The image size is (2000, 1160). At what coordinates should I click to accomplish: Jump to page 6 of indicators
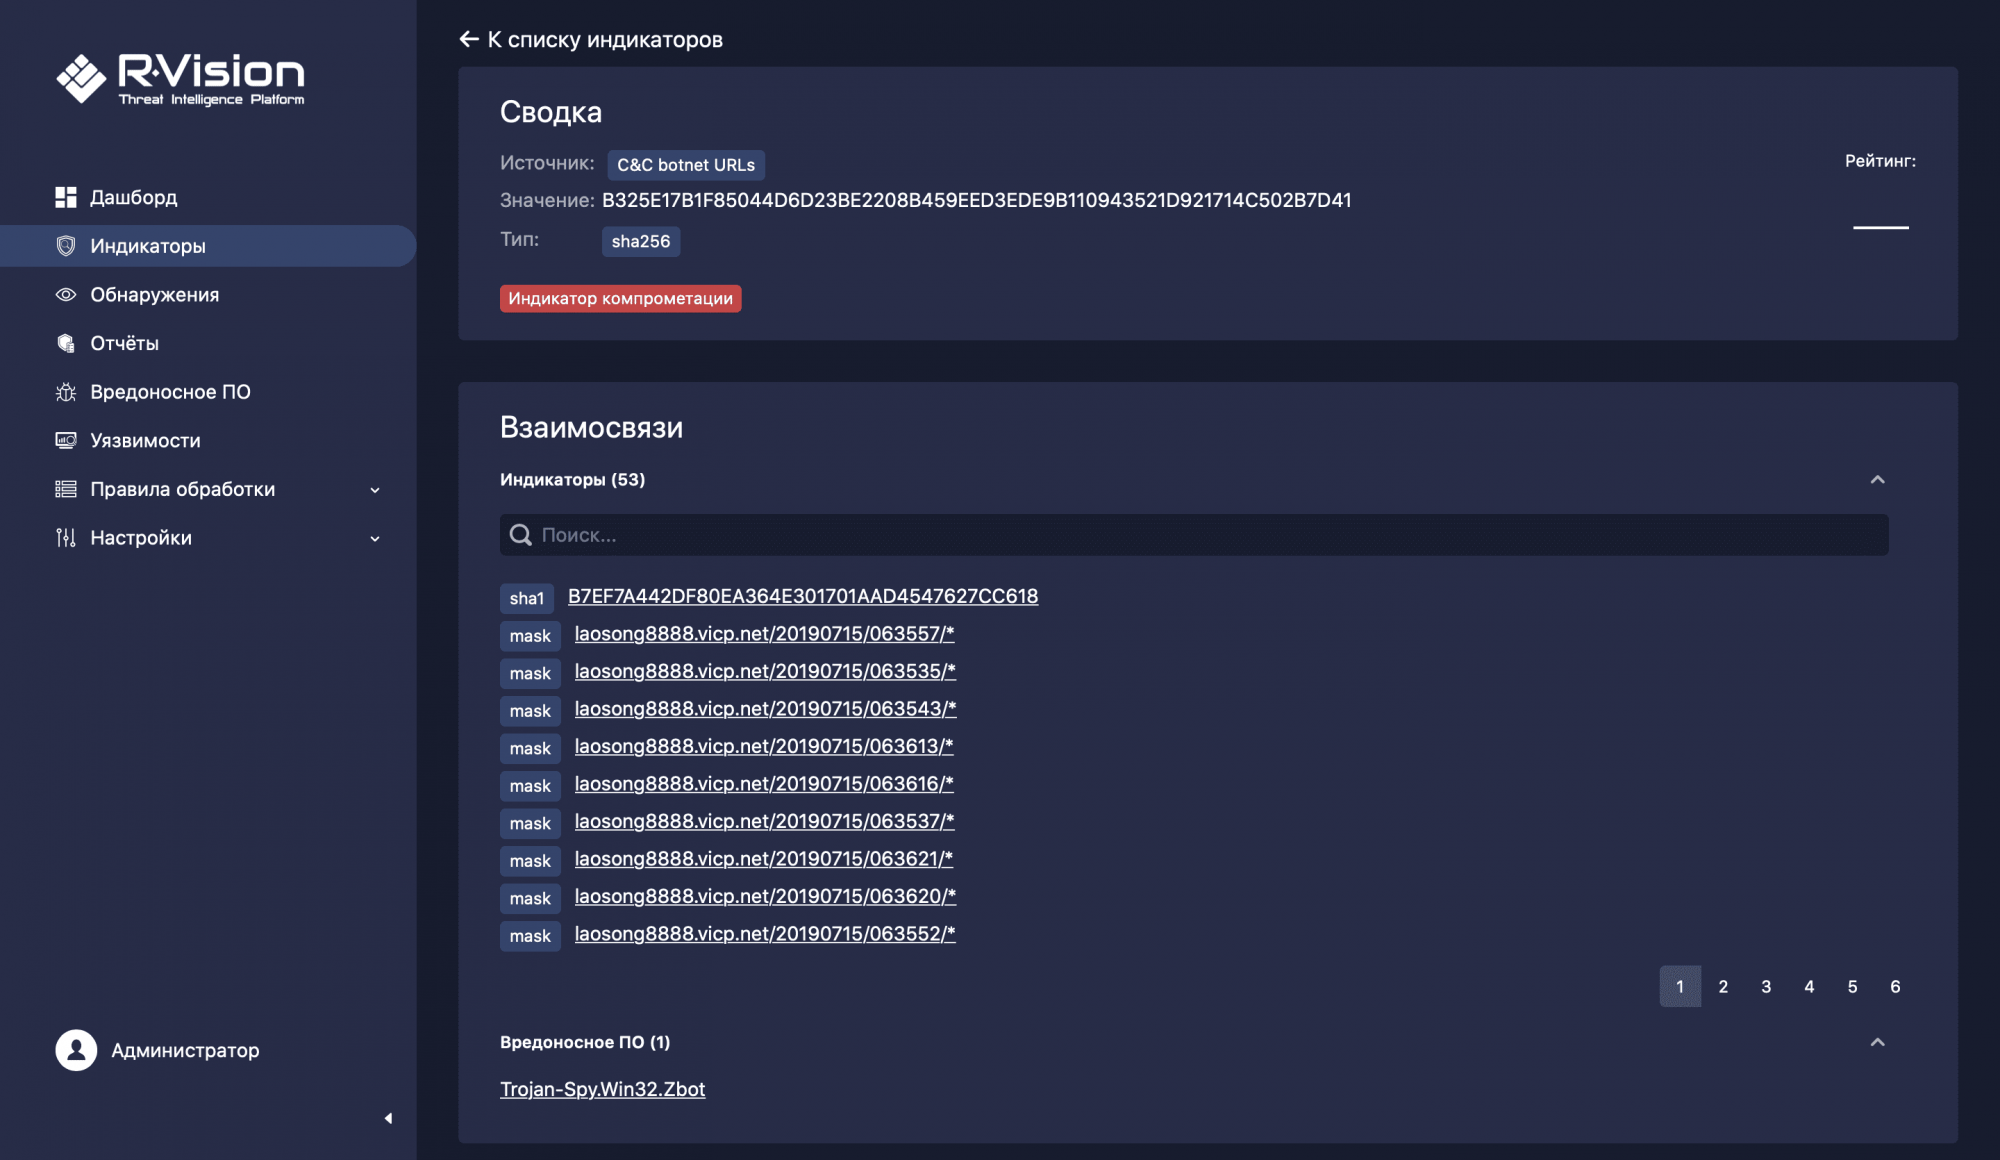(x=1895, y=986)
